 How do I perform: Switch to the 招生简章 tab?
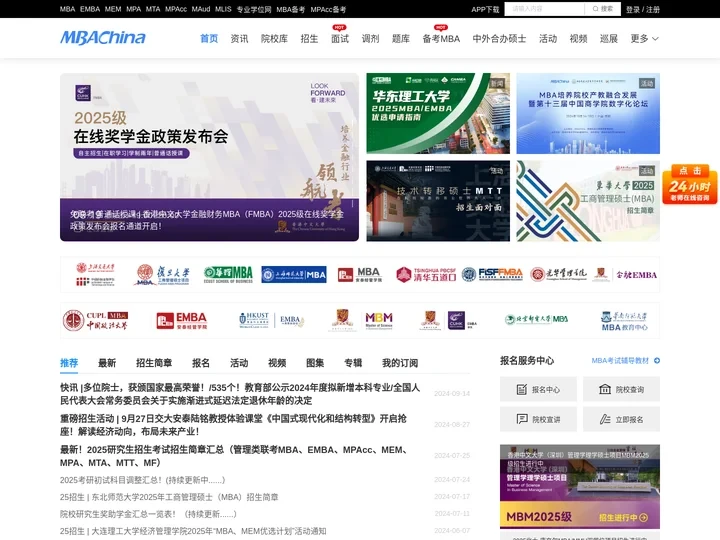(154, 363)
